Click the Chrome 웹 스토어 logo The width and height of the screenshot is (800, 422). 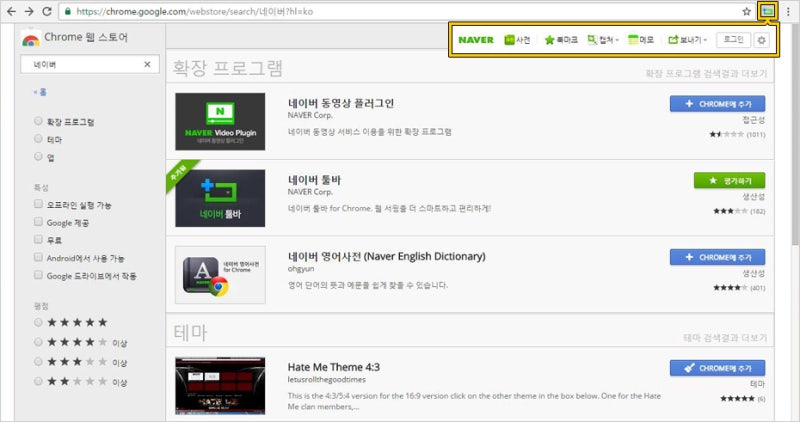coord(75,38)
